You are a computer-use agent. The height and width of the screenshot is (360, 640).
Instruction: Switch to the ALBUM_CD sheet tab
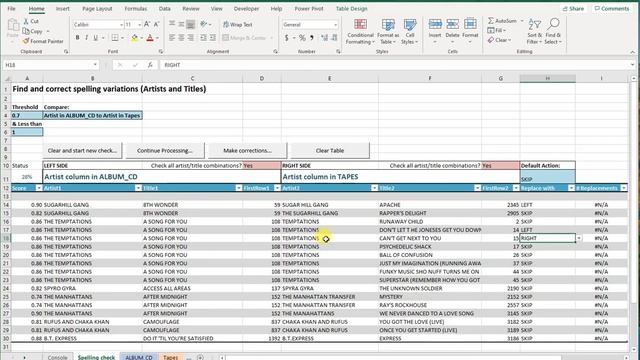point(139,357)
